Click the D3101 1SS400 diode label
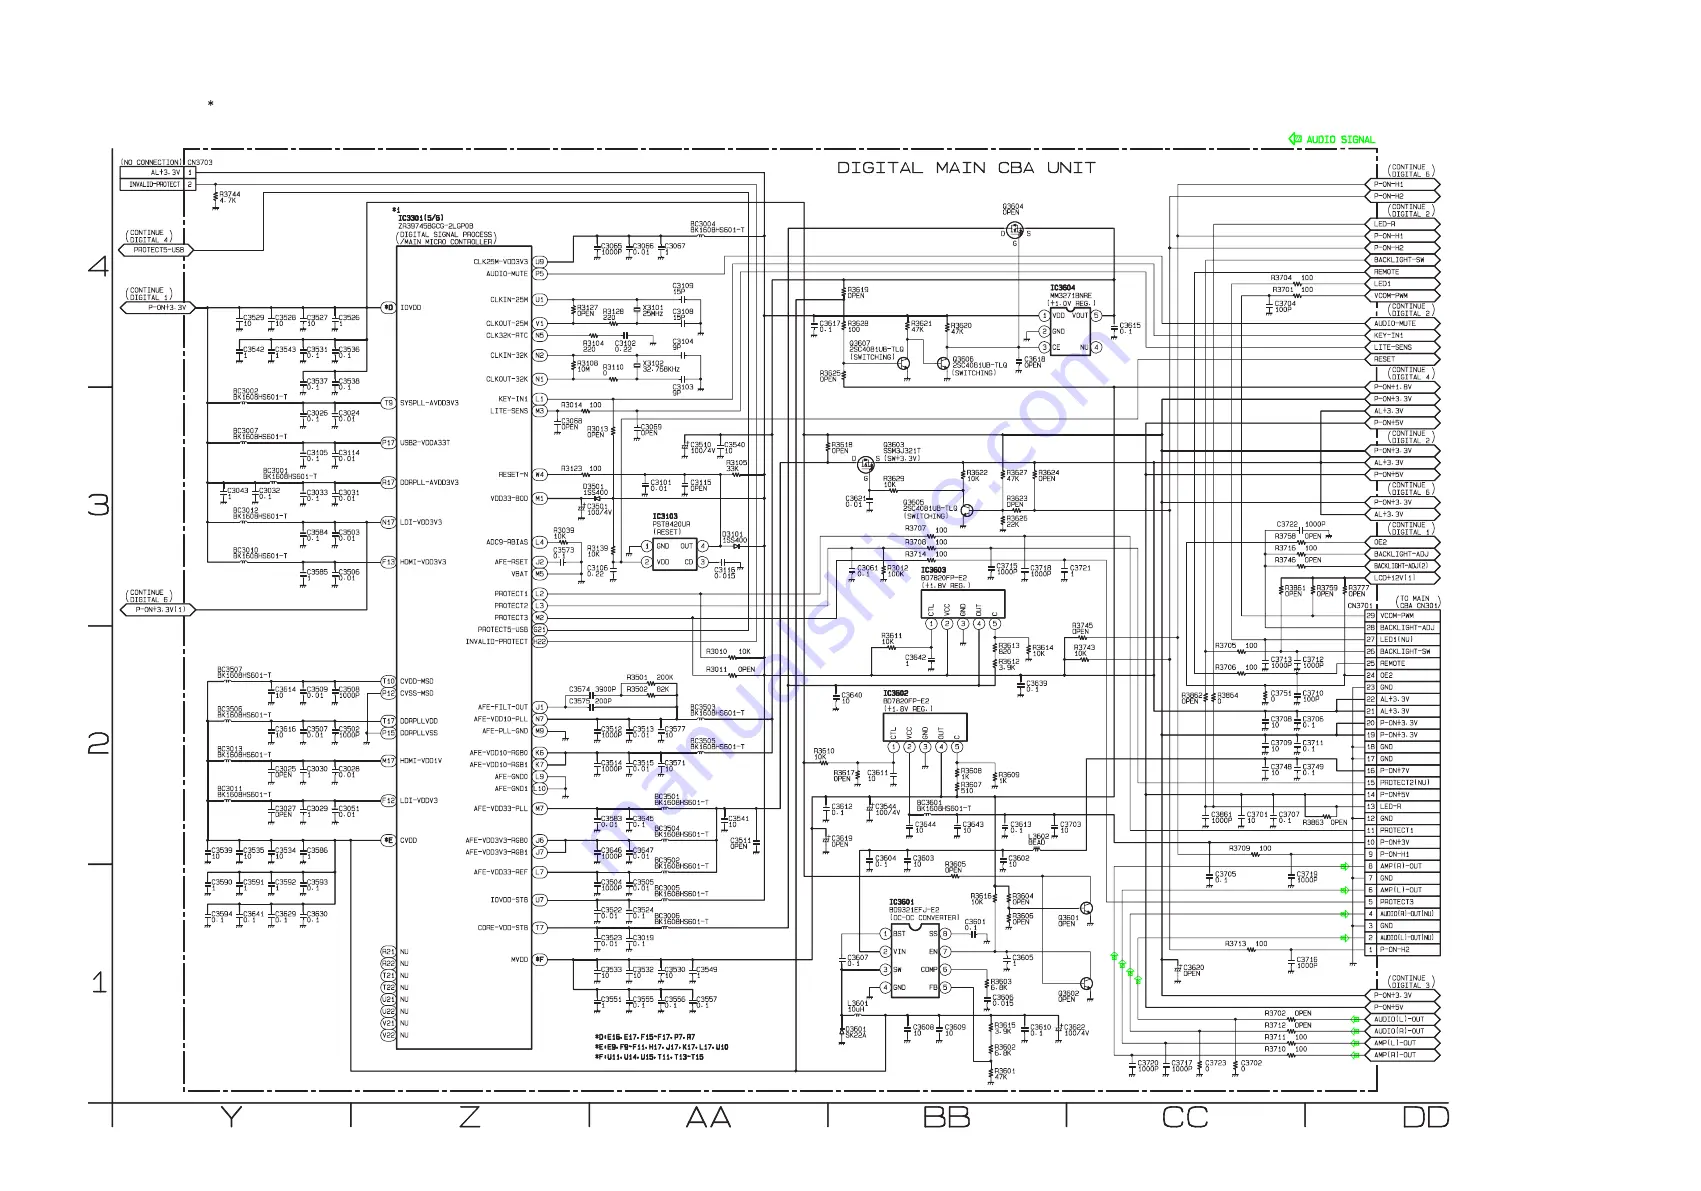The image size is (1701, 1191). (x=734, y=537)
